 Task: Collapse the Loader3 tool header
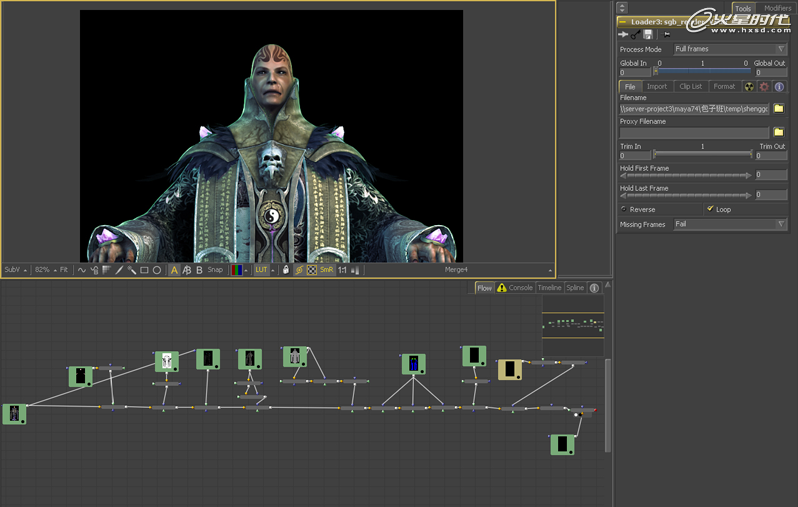coord(622,22)
